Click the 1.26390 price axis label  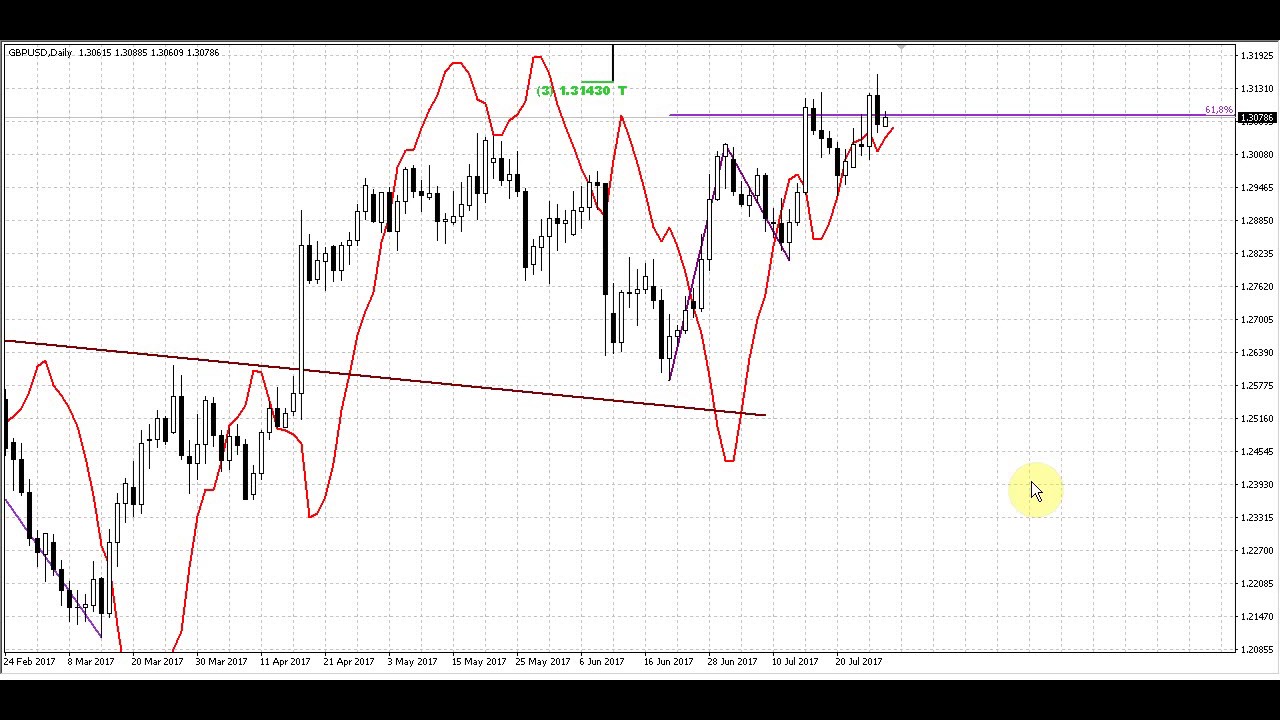click(x=1257, y=353)
